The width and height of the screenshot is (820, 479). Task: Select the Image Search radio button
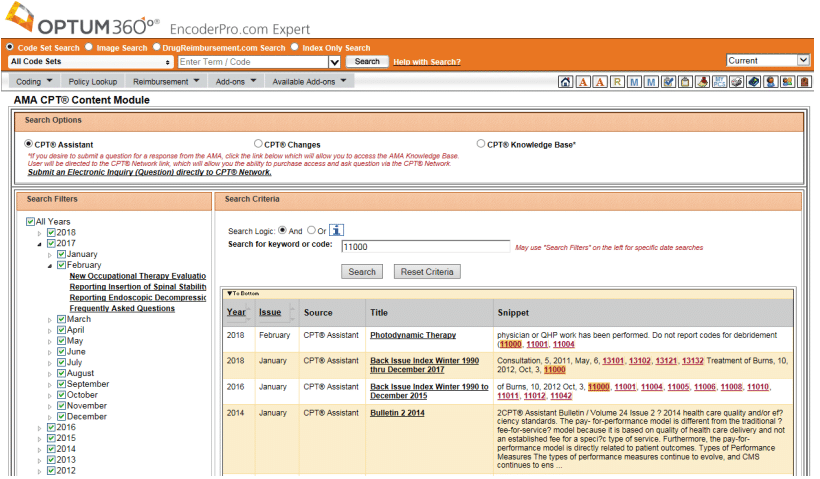pos(89,47)
